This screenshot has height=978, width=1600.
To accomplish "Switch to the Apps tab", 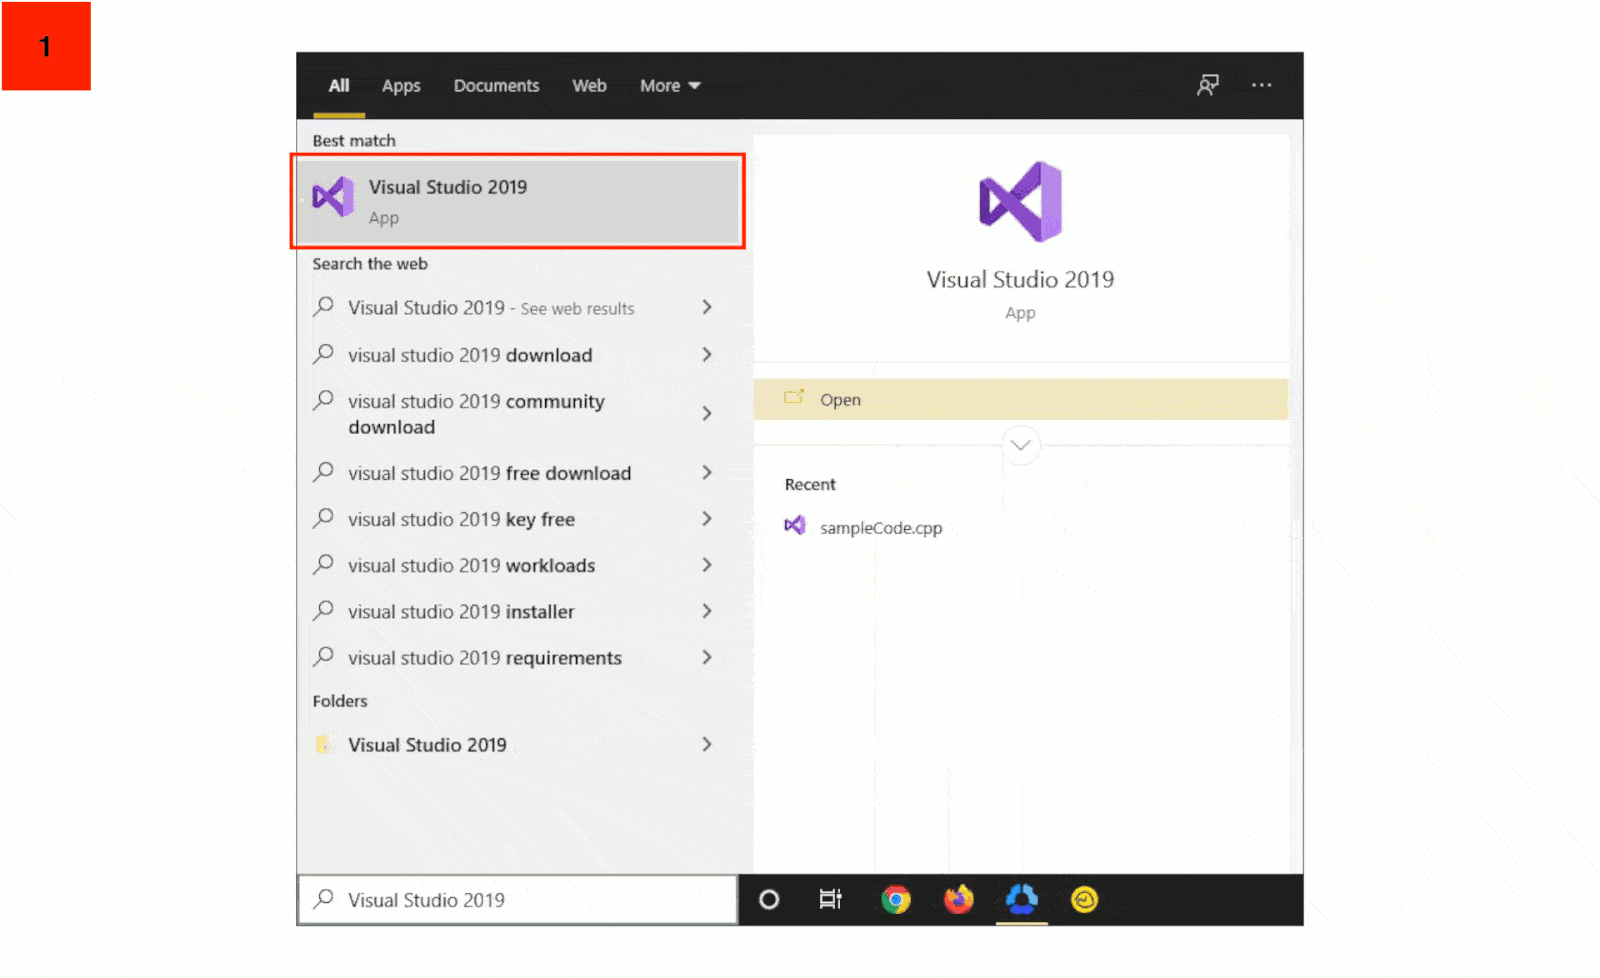I will click(401, 86).
